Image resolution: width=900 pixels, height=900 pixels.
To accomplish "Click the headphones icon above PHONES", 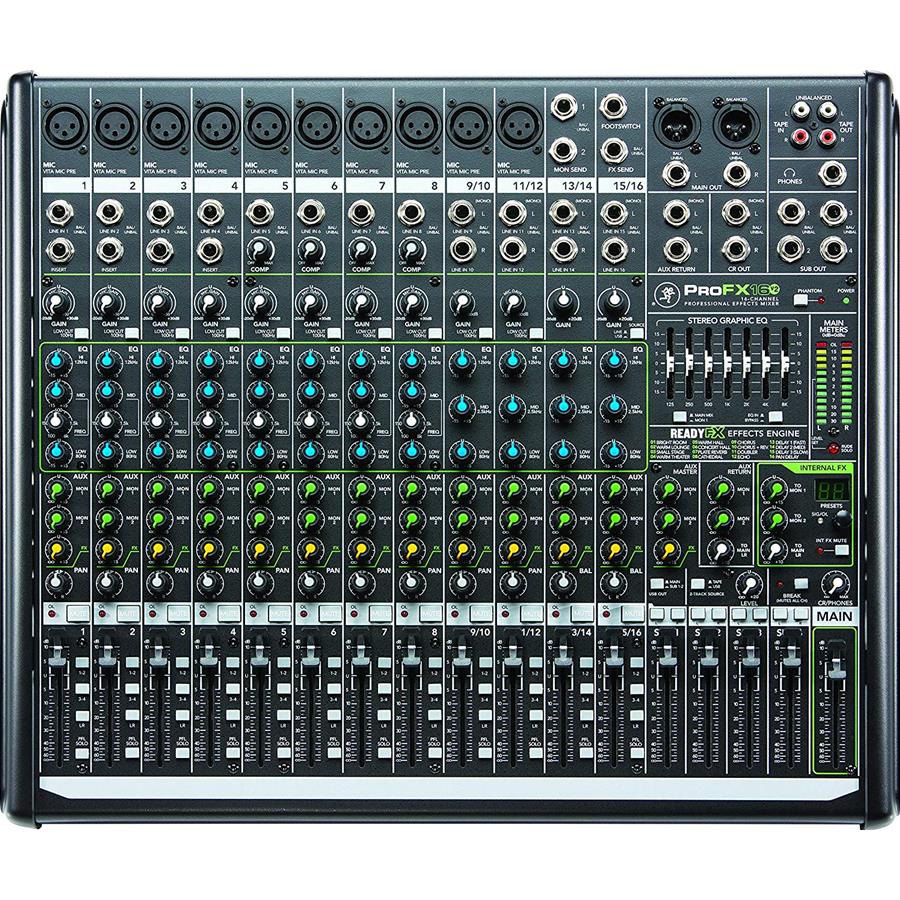I will (789, 172).
